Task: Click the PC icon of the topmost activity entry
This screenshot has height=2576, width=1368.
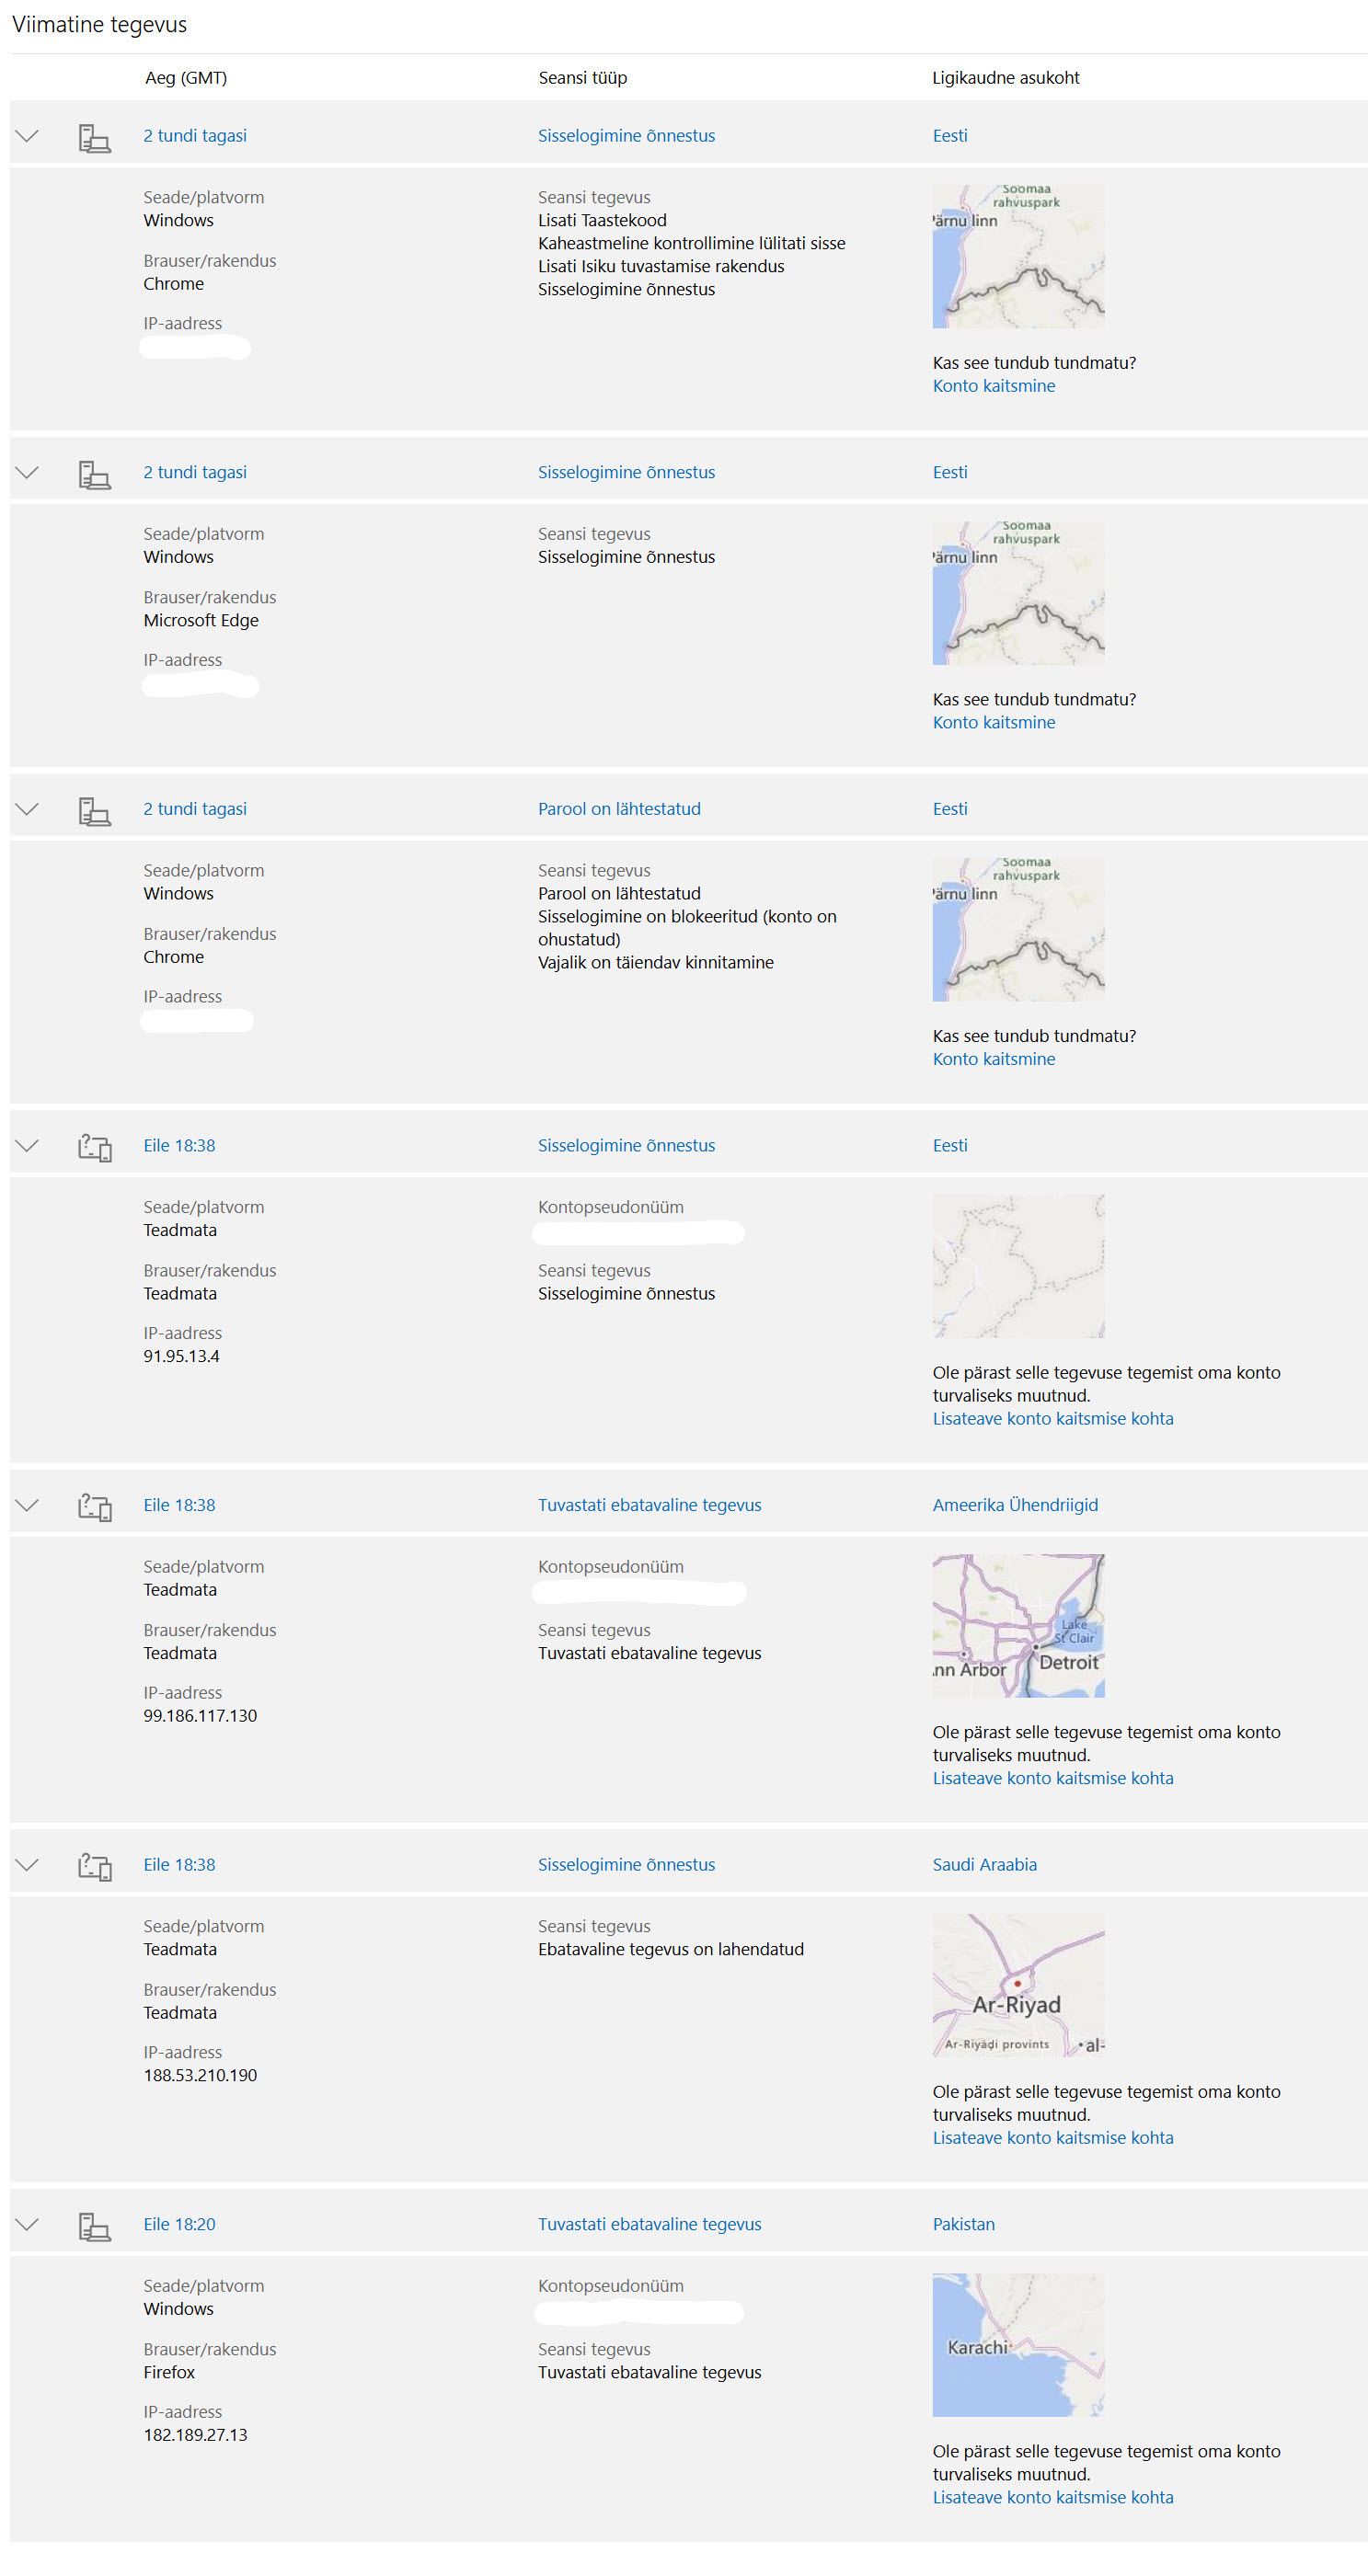Action: pos(94,137)
